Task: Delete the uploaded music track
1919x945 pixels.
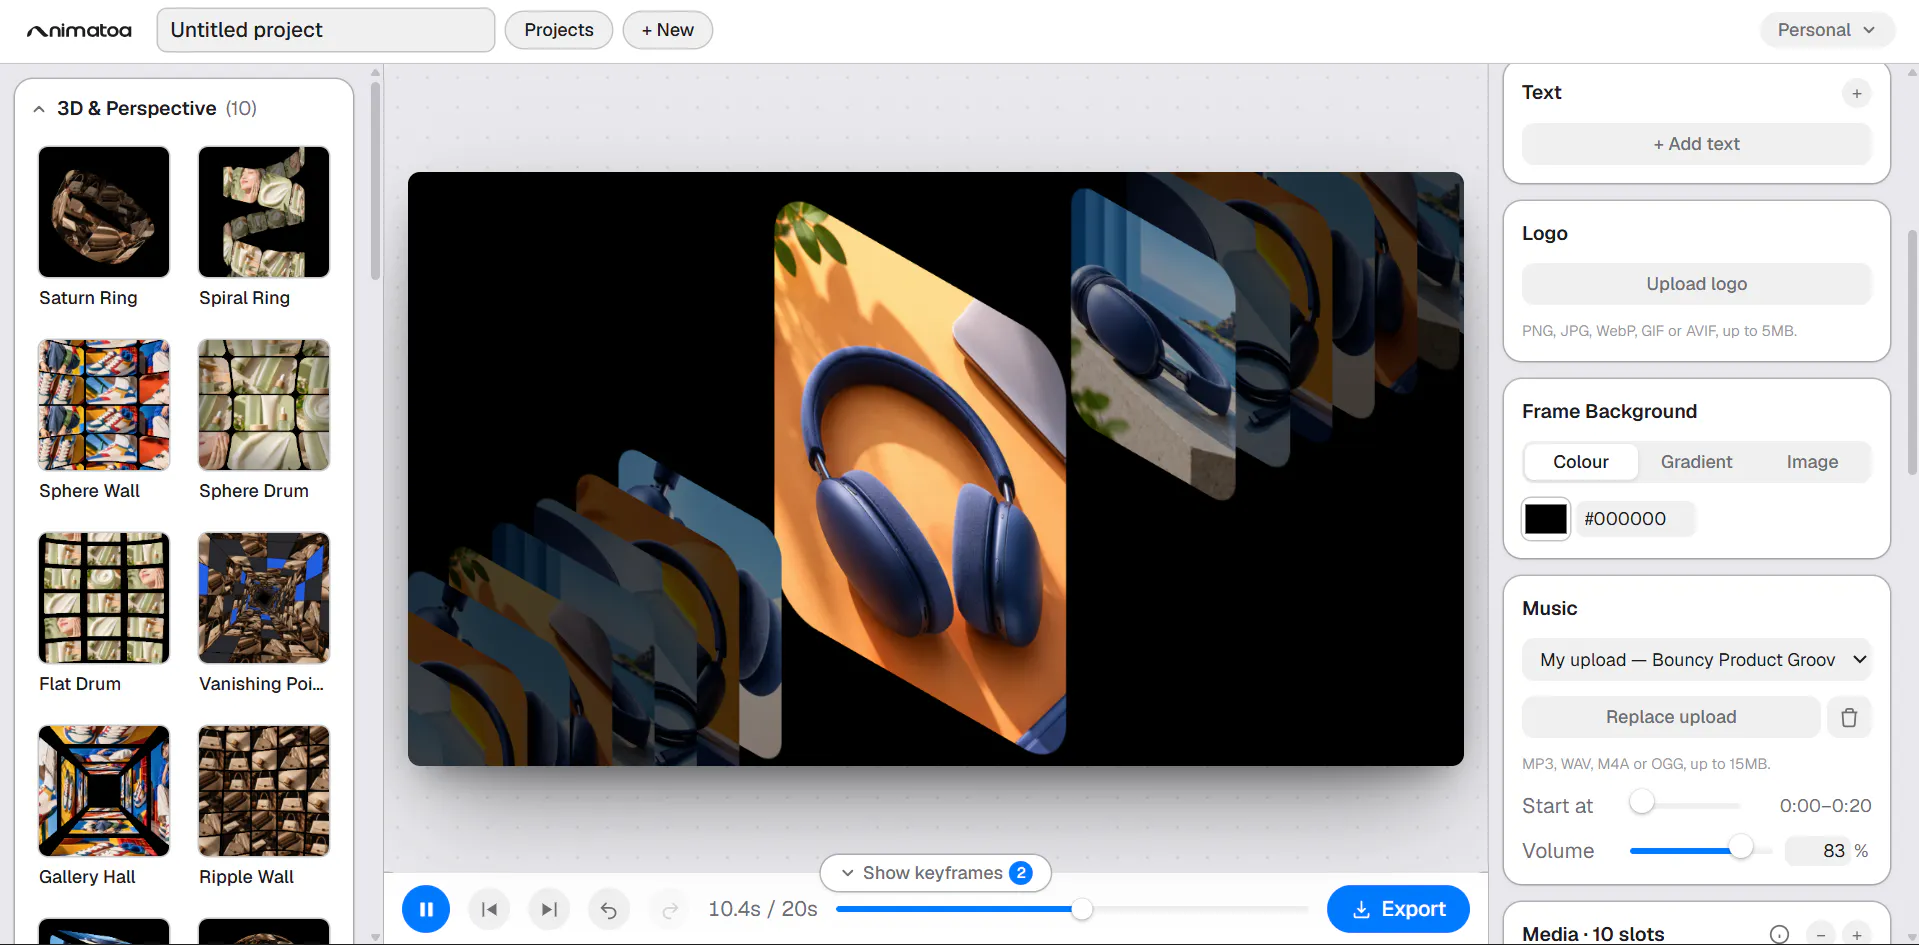Action: point(1849,717)
